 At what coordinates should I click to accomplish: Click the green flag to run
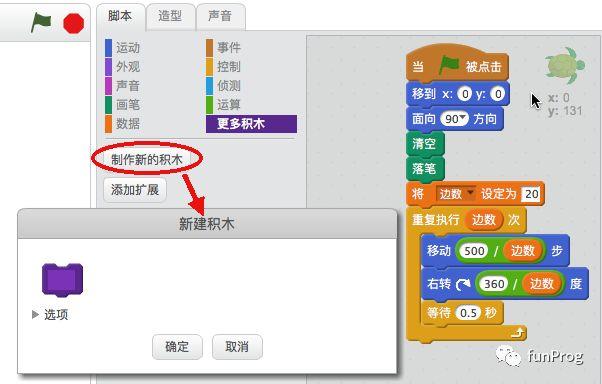41,23
